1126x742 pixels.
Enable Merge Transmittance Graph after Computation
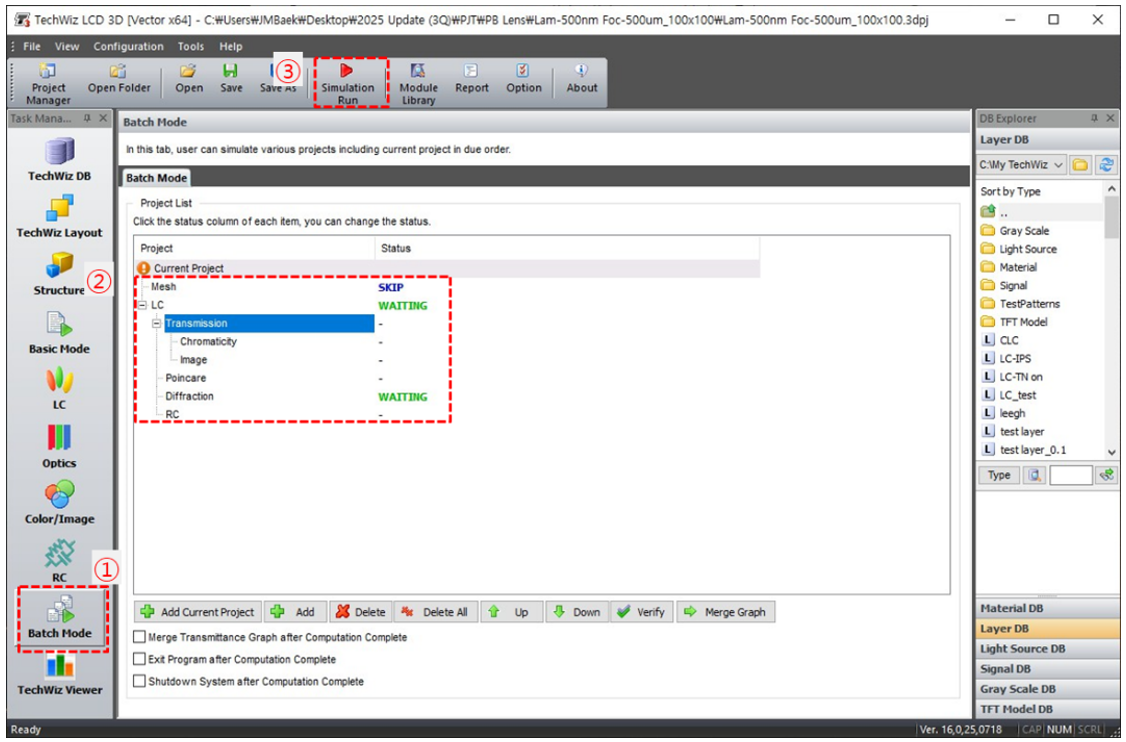tap(139, 637)
